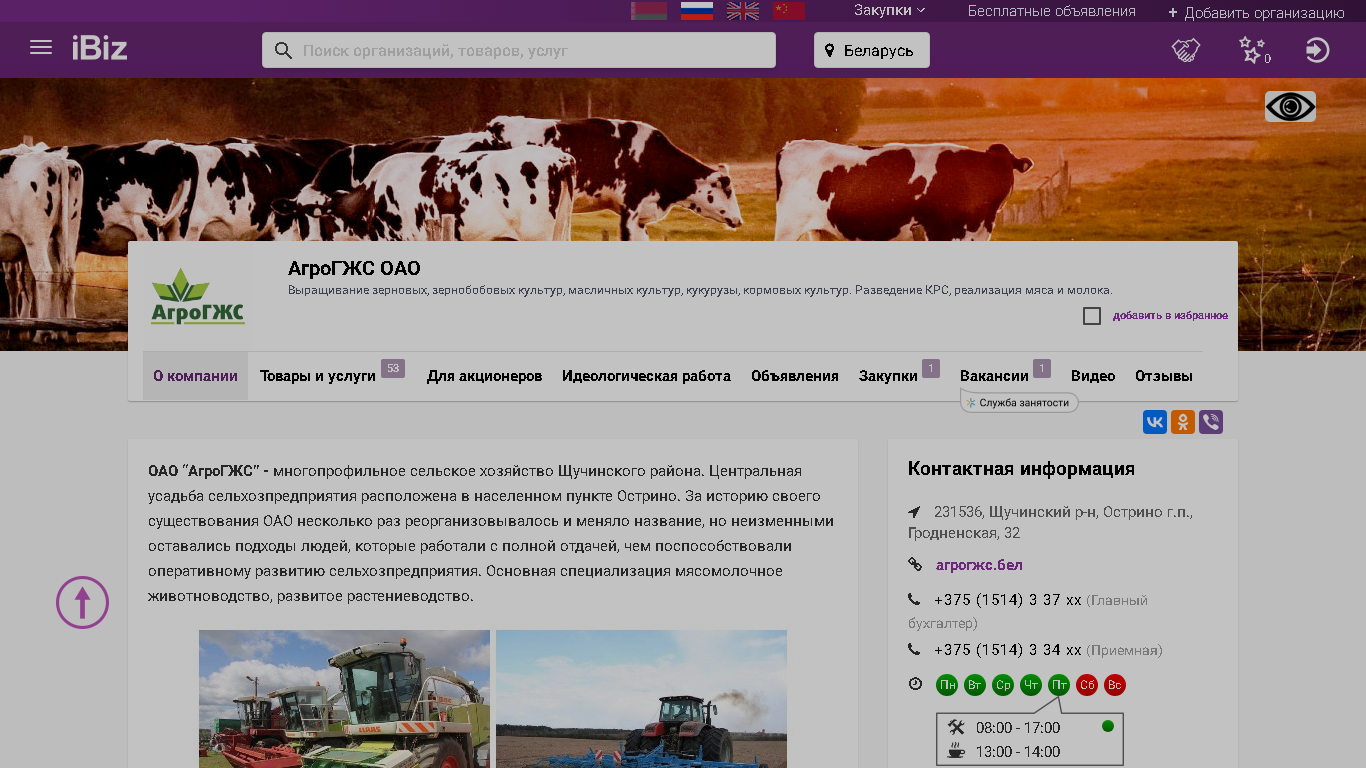Viewport: 1366px width, 768px height.
Task: Reveal phone +375 (1514) 3 37 xx
Action: [1008, 600]
